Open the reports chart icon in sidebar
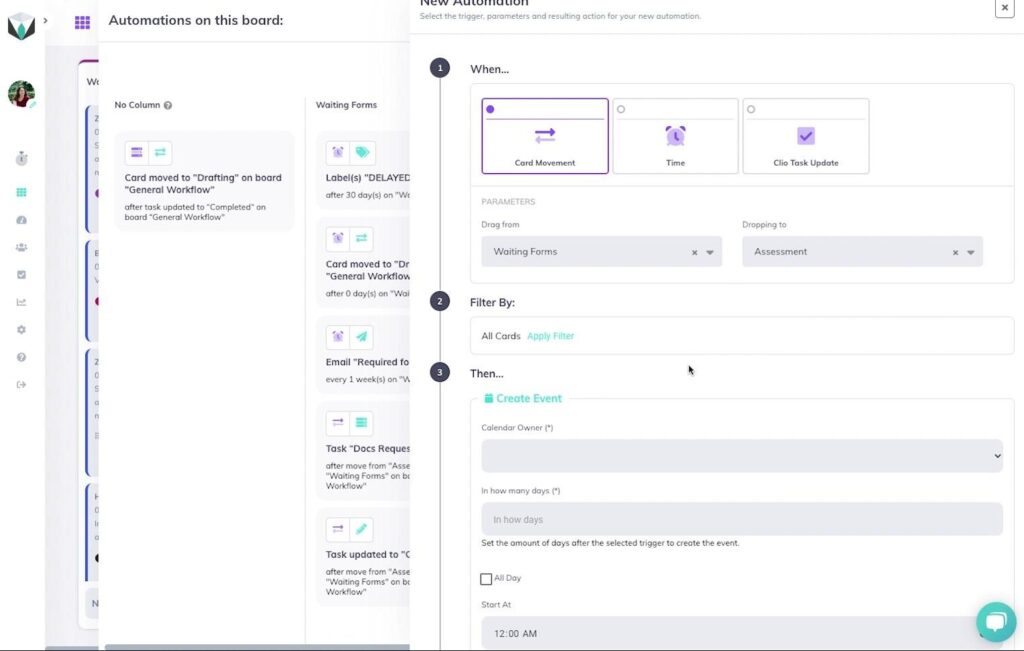 20,301
